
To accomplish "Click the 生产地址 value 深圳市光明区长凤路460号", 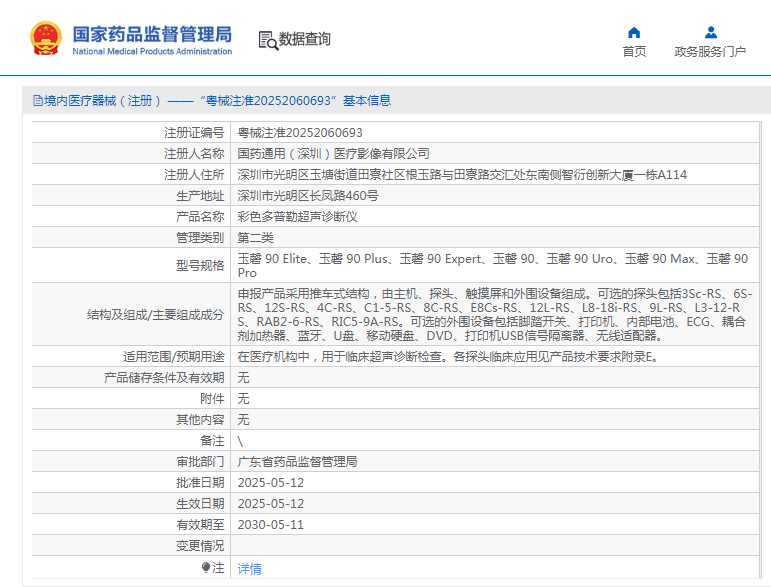I will click(308, 195).
